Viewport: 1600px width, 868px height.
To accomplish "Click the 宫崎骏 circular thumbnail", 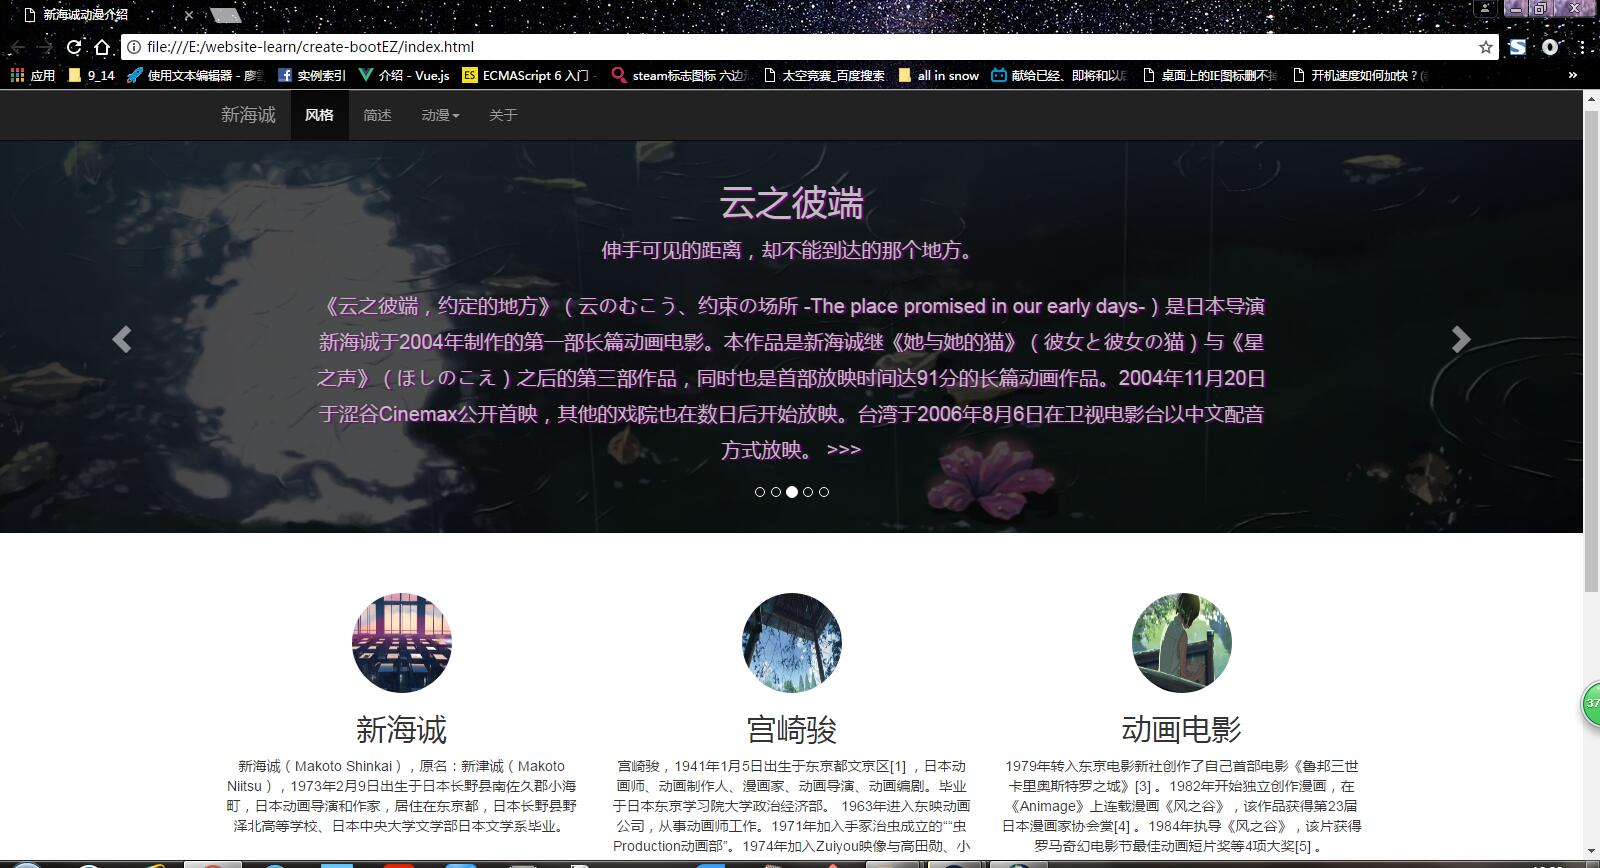I will 792,643.
